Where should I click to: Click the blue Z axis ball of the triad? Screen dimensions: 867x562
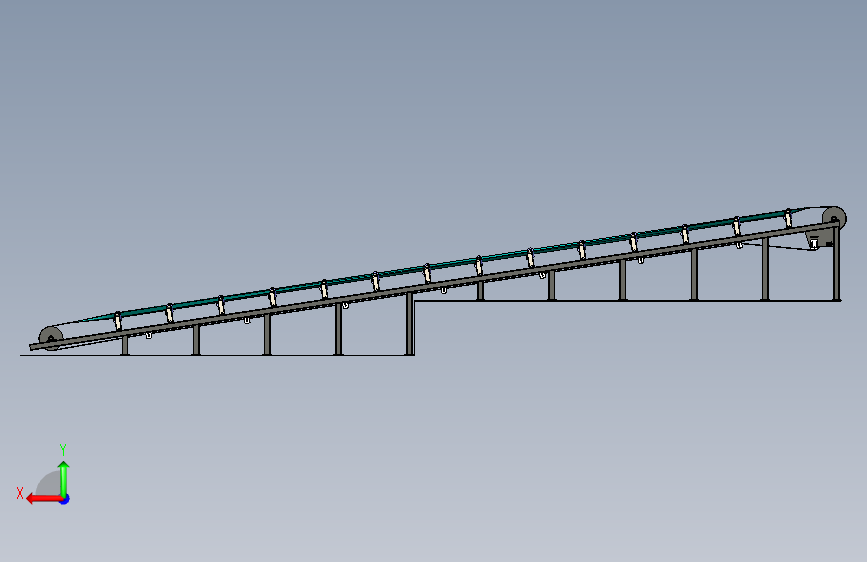(65, 499)
